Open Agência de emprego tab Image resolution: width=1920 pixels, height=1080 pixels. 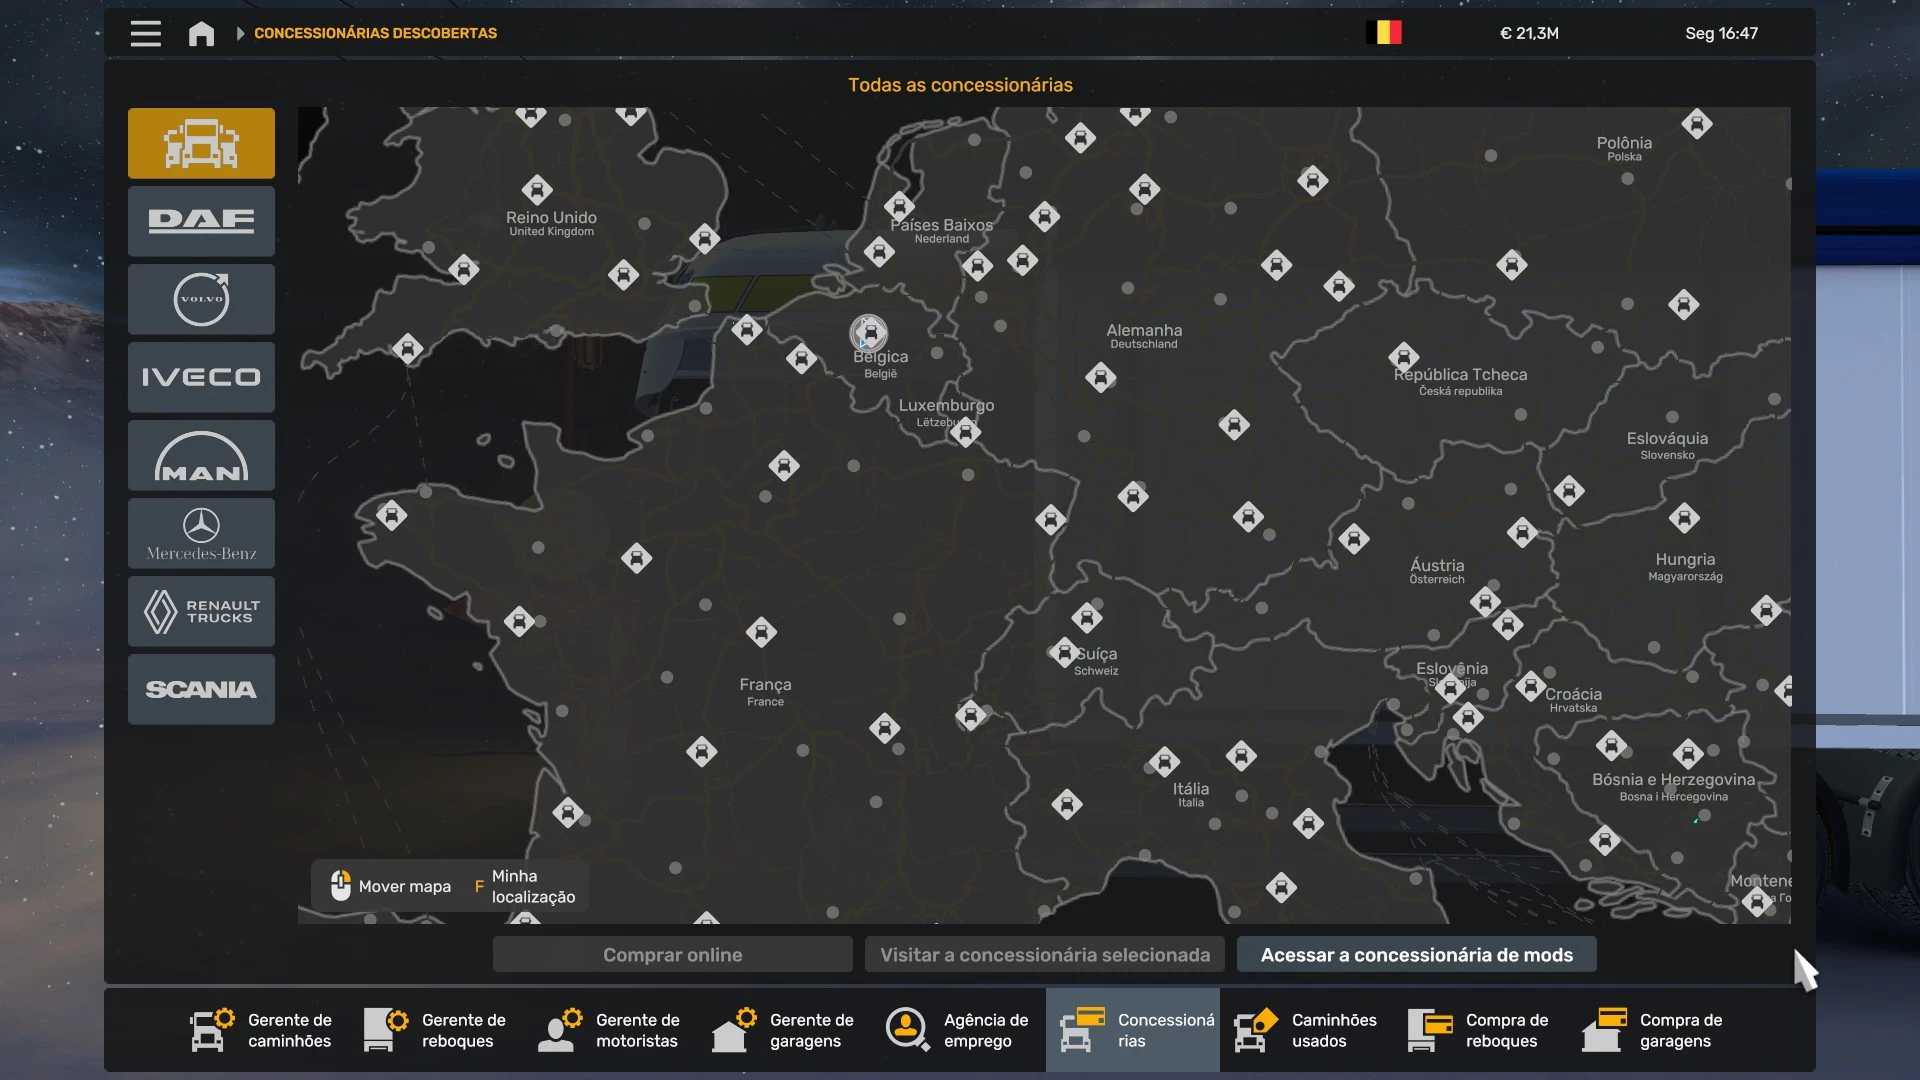(958, 1030)
